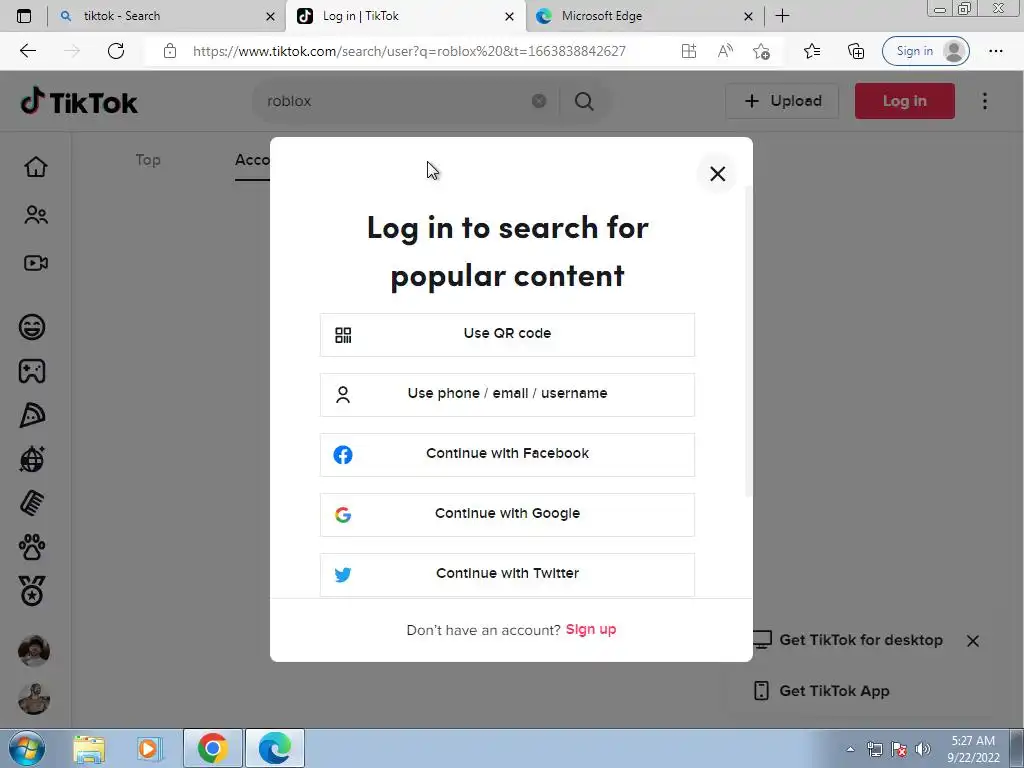This screenshot has width=1024, height=768.
Task: Open Comedy smiley category icon
Action: point(32,327)
